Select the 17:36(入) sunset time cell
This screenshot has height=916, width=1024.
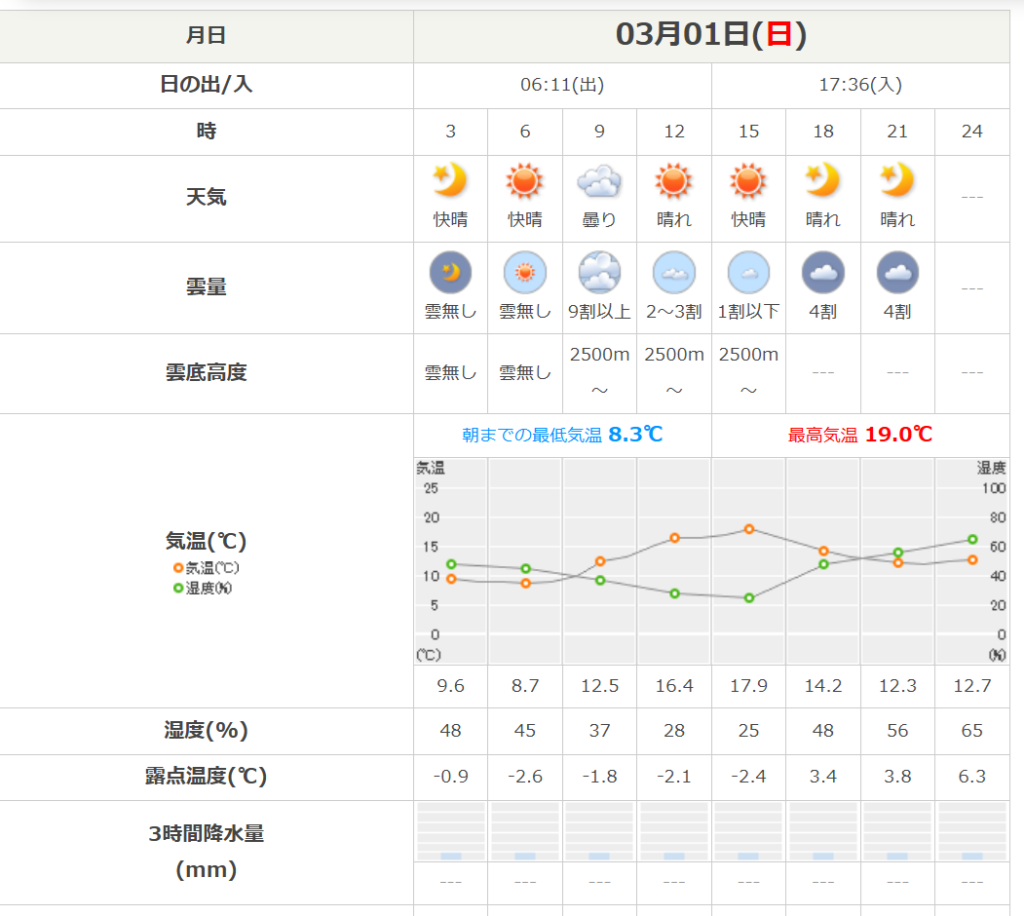[860, 85]
